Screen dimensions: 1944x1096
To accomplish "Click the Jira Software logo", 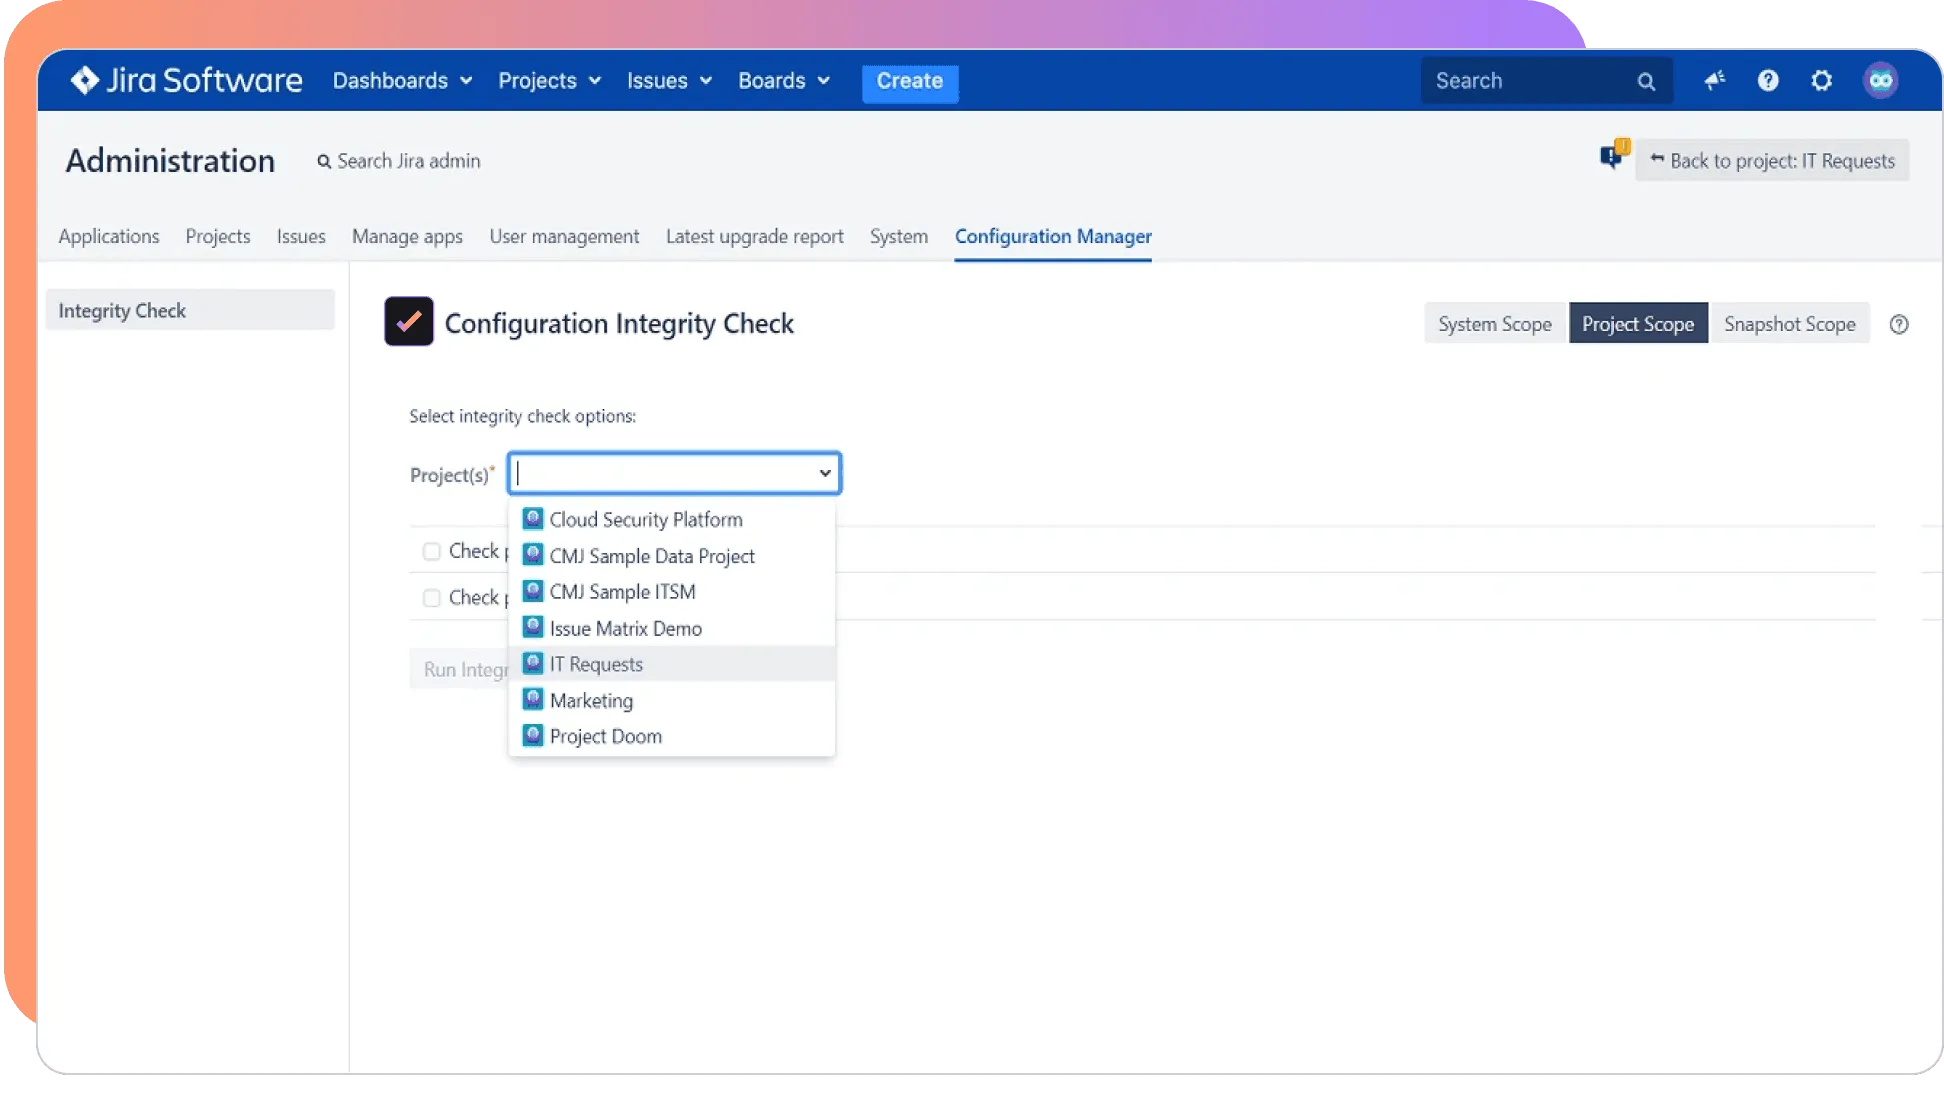I will click(186, 80).
